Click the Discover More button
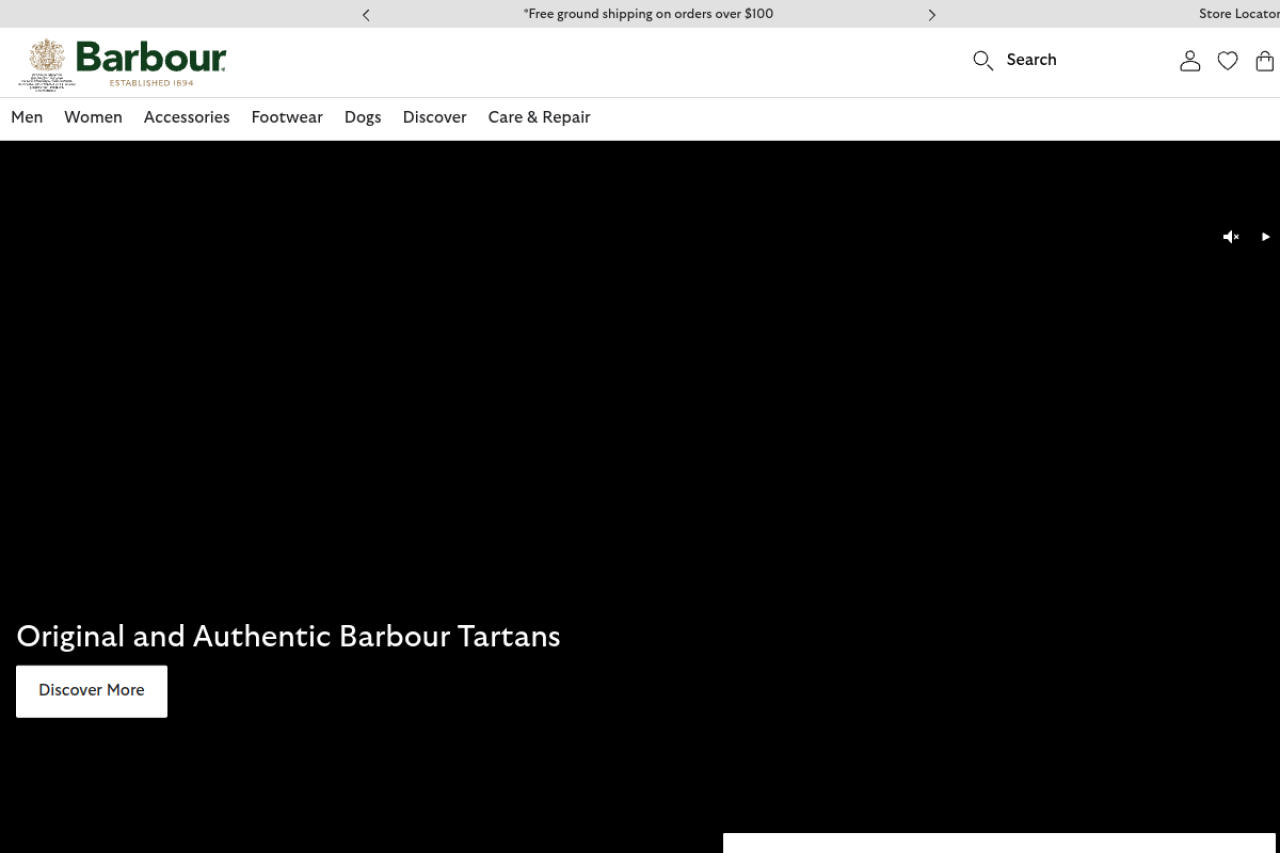The width and height of the screenshot is (1280, 853). pos(91,690)
